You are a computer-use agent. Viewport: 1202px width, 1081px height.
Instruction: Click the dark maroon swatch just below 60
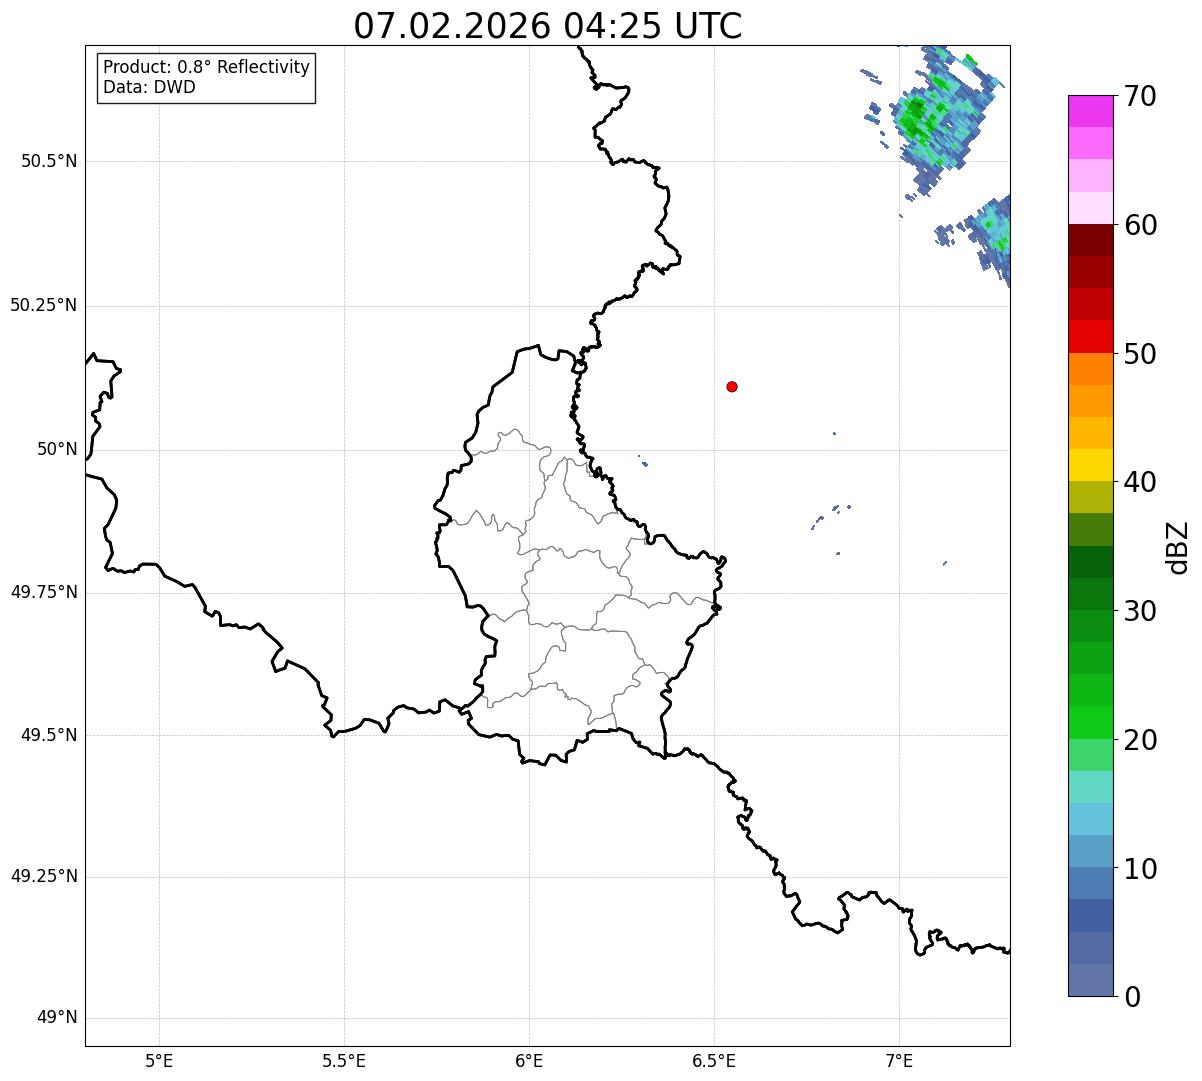pos(1090,240)
